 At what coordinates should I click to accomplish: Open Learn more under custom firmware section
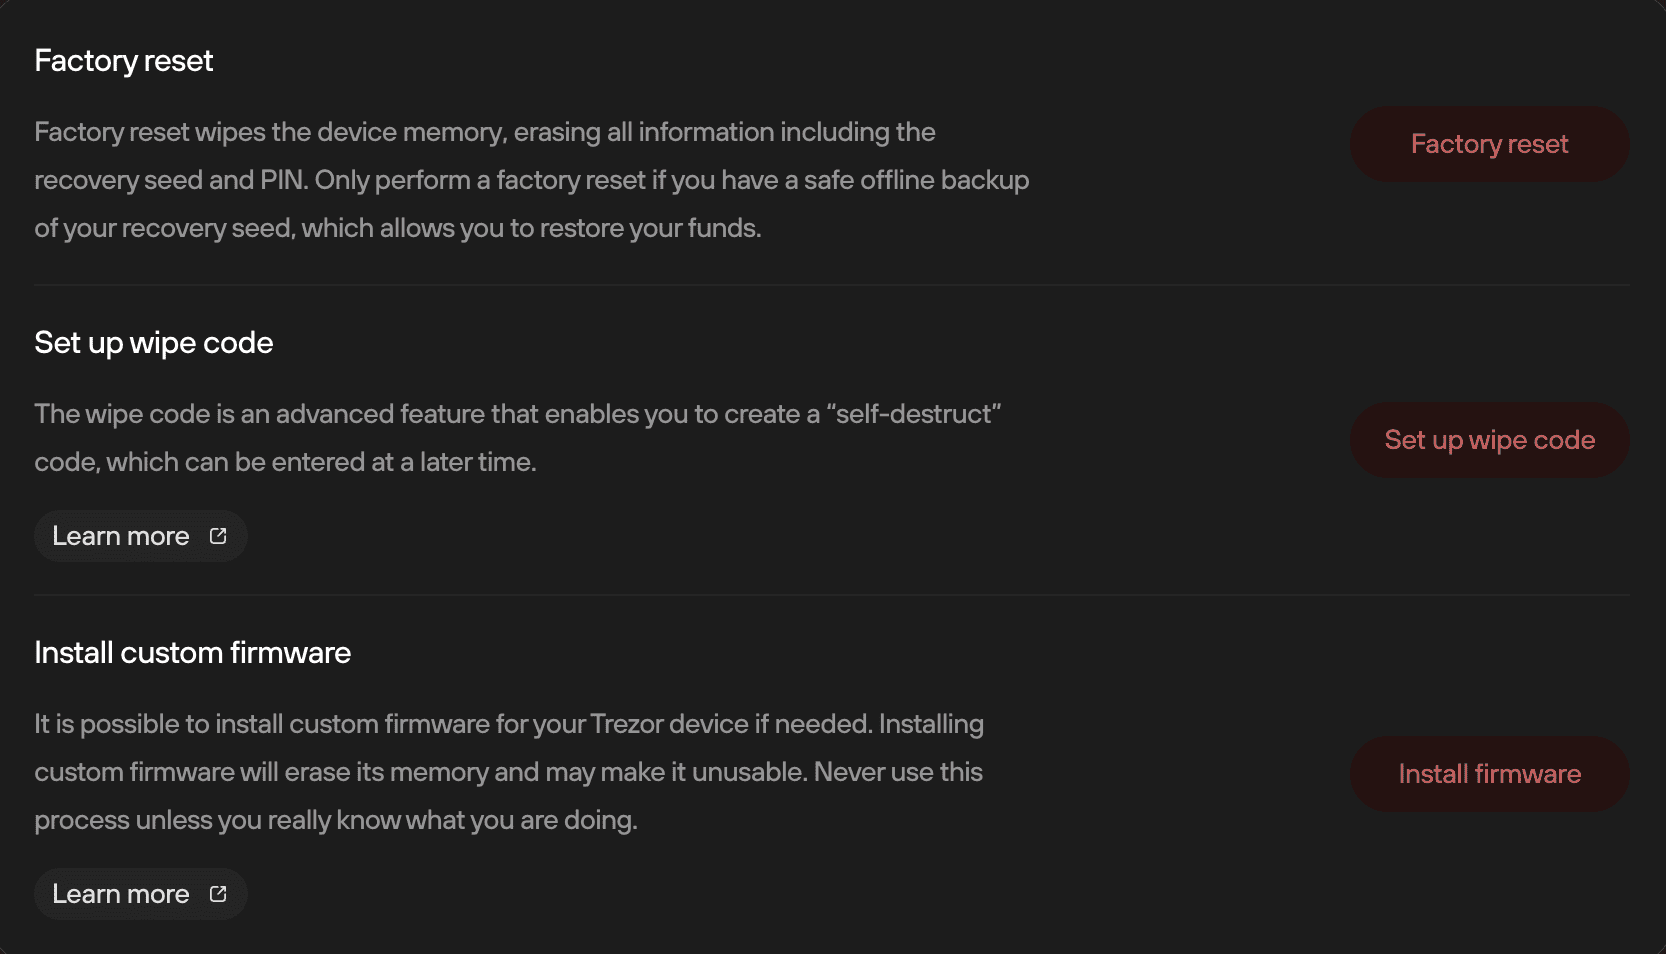point(141,894)
